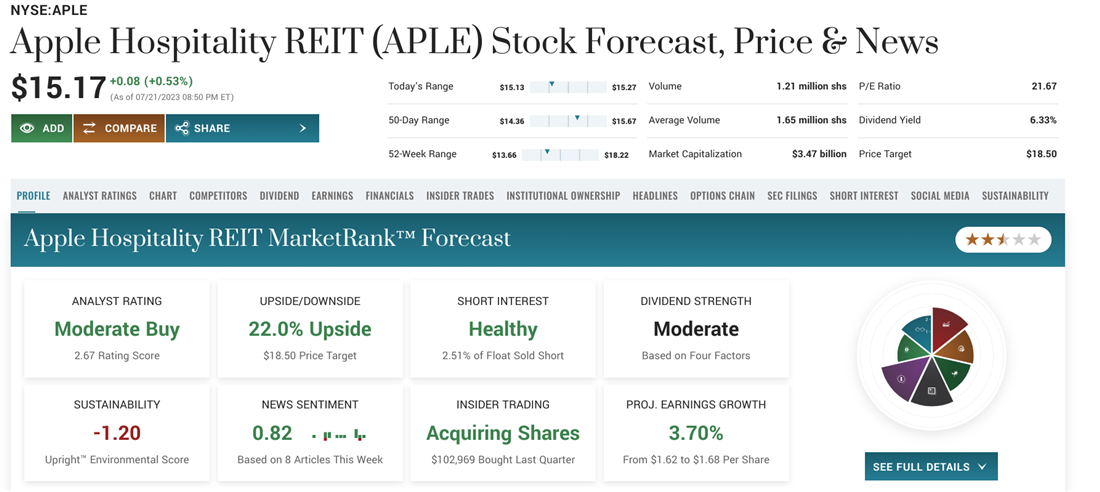This screenshot has height=492, width=1100.
Task: Open the Acquiring Shares insider trading card
Action: [503, 432]
